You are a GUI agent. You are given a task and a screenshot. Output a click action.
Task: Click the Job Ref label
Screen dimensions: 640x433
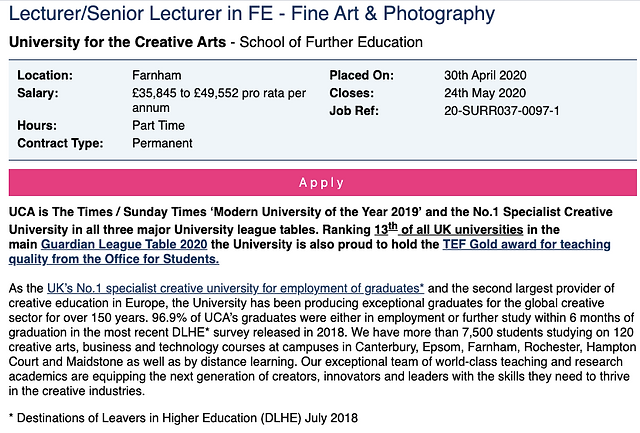pos(354,111)
